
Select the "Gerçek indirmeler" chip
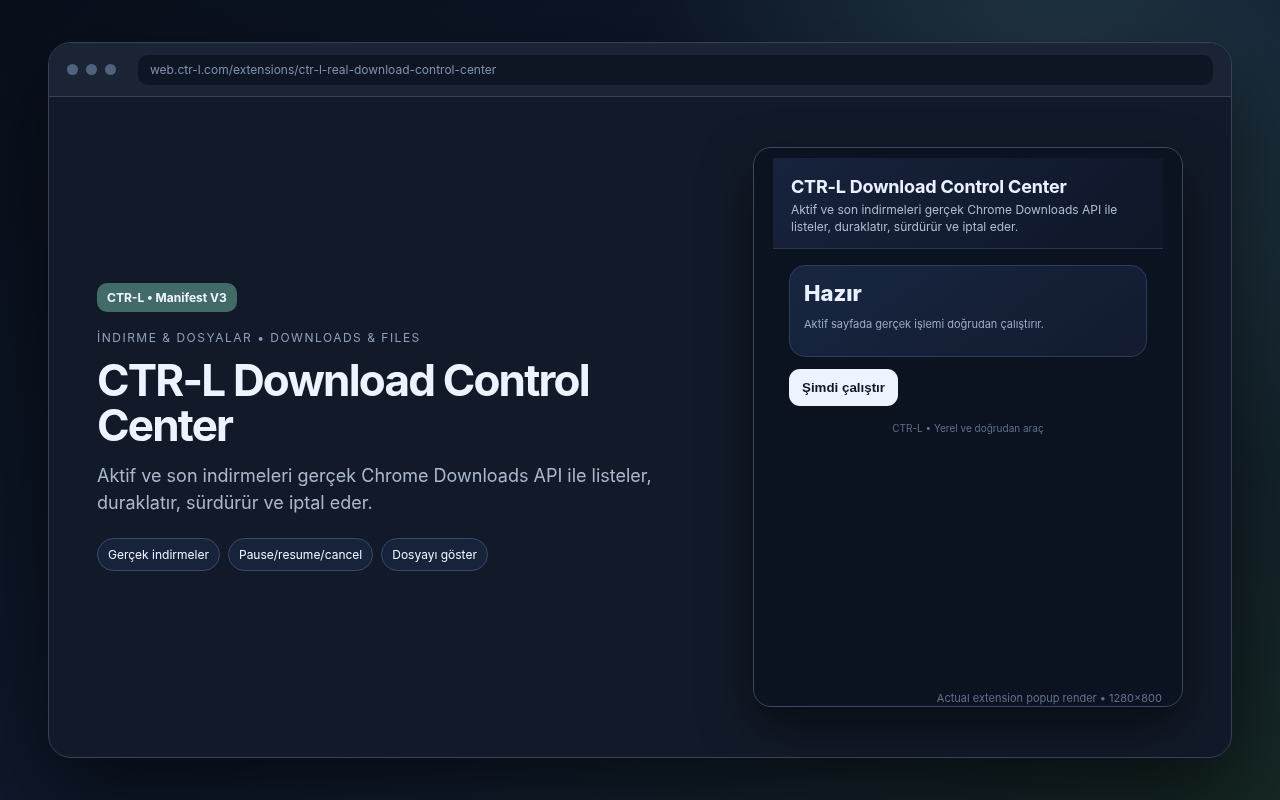point(158,555)
